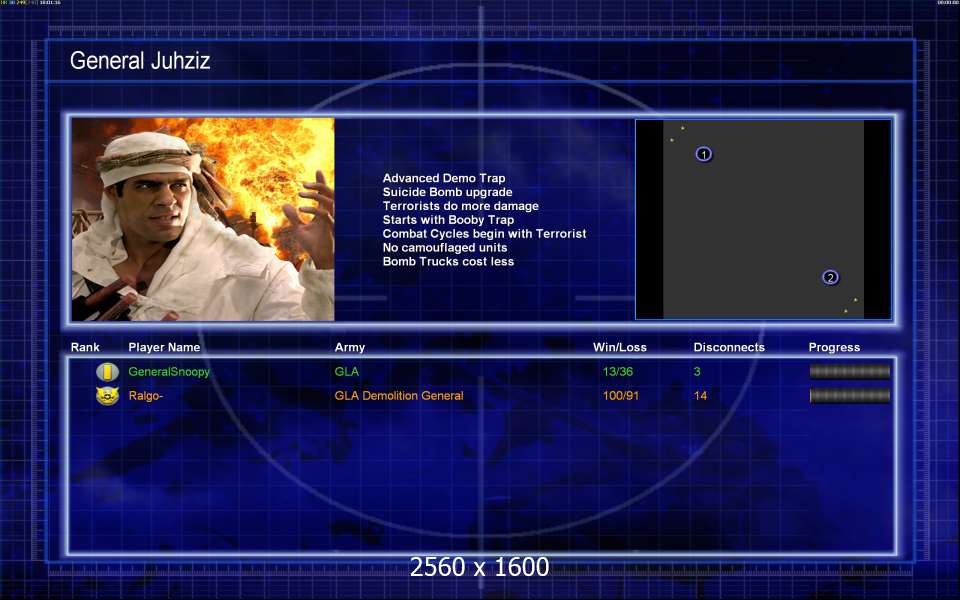Click the Suicide Bomb upgrade line
This screenshot has height=600, width=960.
(448, 192)
